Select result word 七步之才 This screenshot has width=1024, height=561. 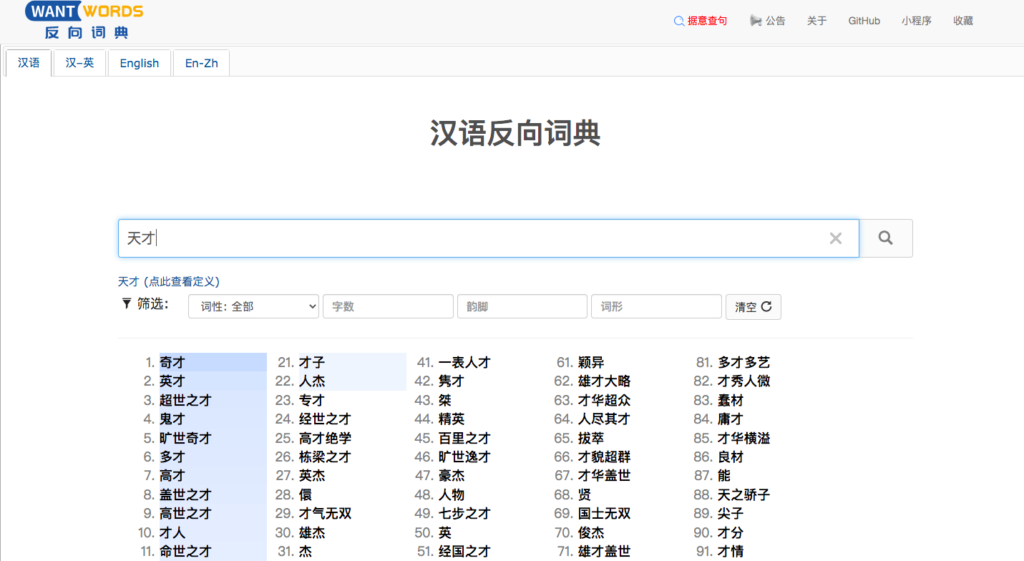464,514
